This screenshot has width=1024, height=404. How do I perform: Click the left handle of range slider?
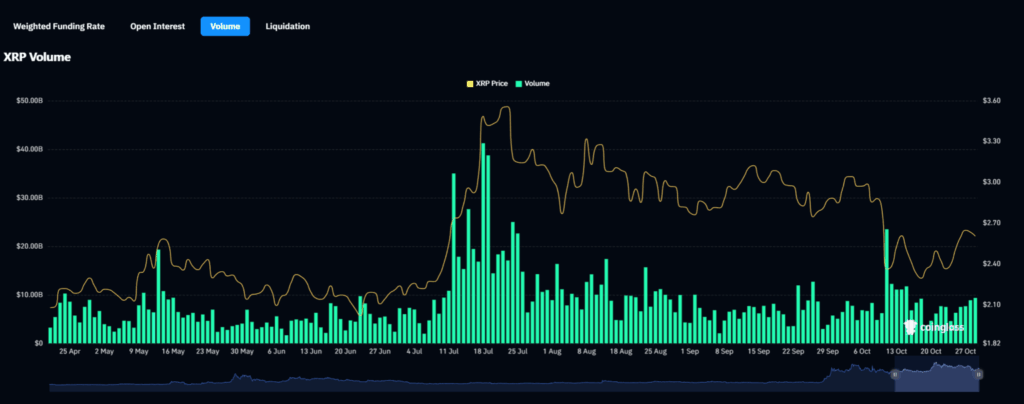click(x=893, y=373)
